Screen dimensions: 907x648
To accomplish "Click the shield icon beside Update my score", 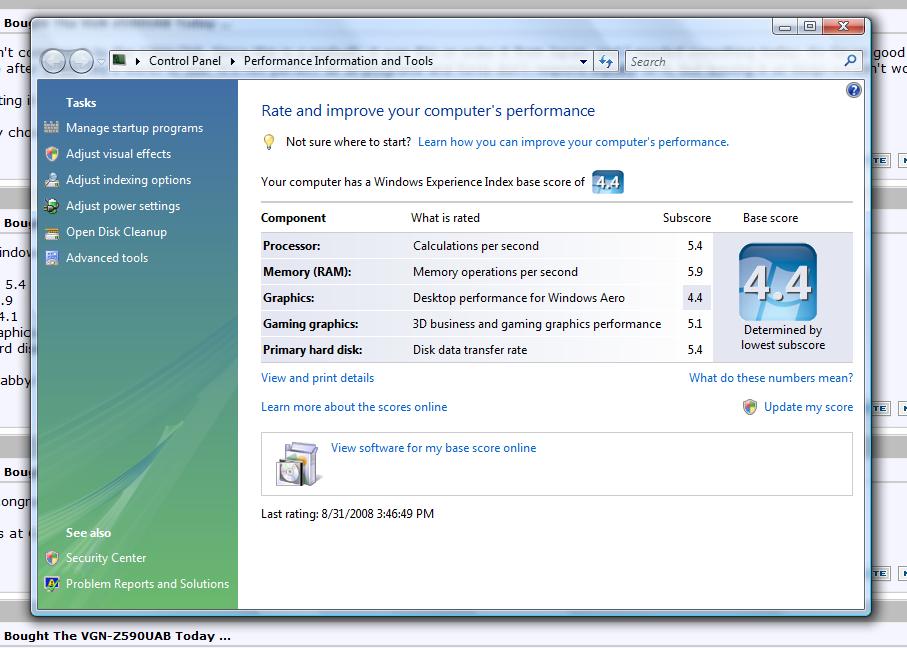I will click(750, 407).
